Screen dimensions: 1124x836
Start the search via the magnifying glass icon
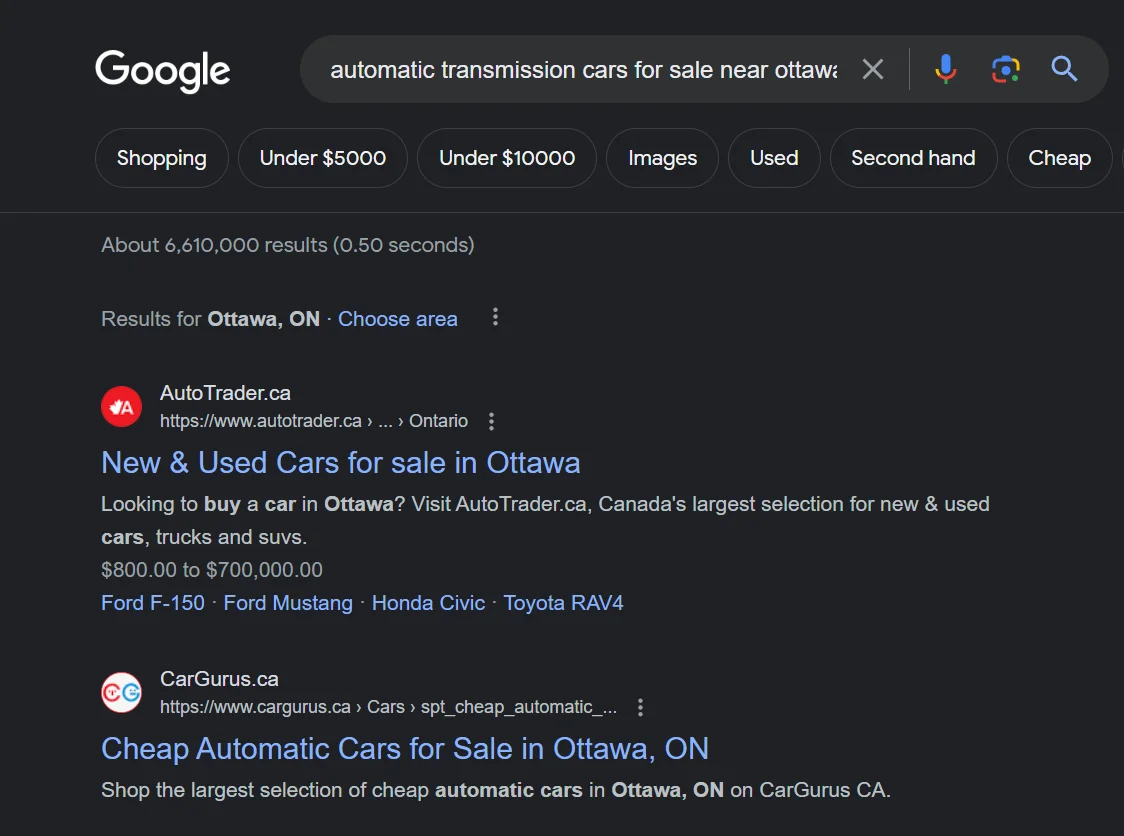[1064, 69]
